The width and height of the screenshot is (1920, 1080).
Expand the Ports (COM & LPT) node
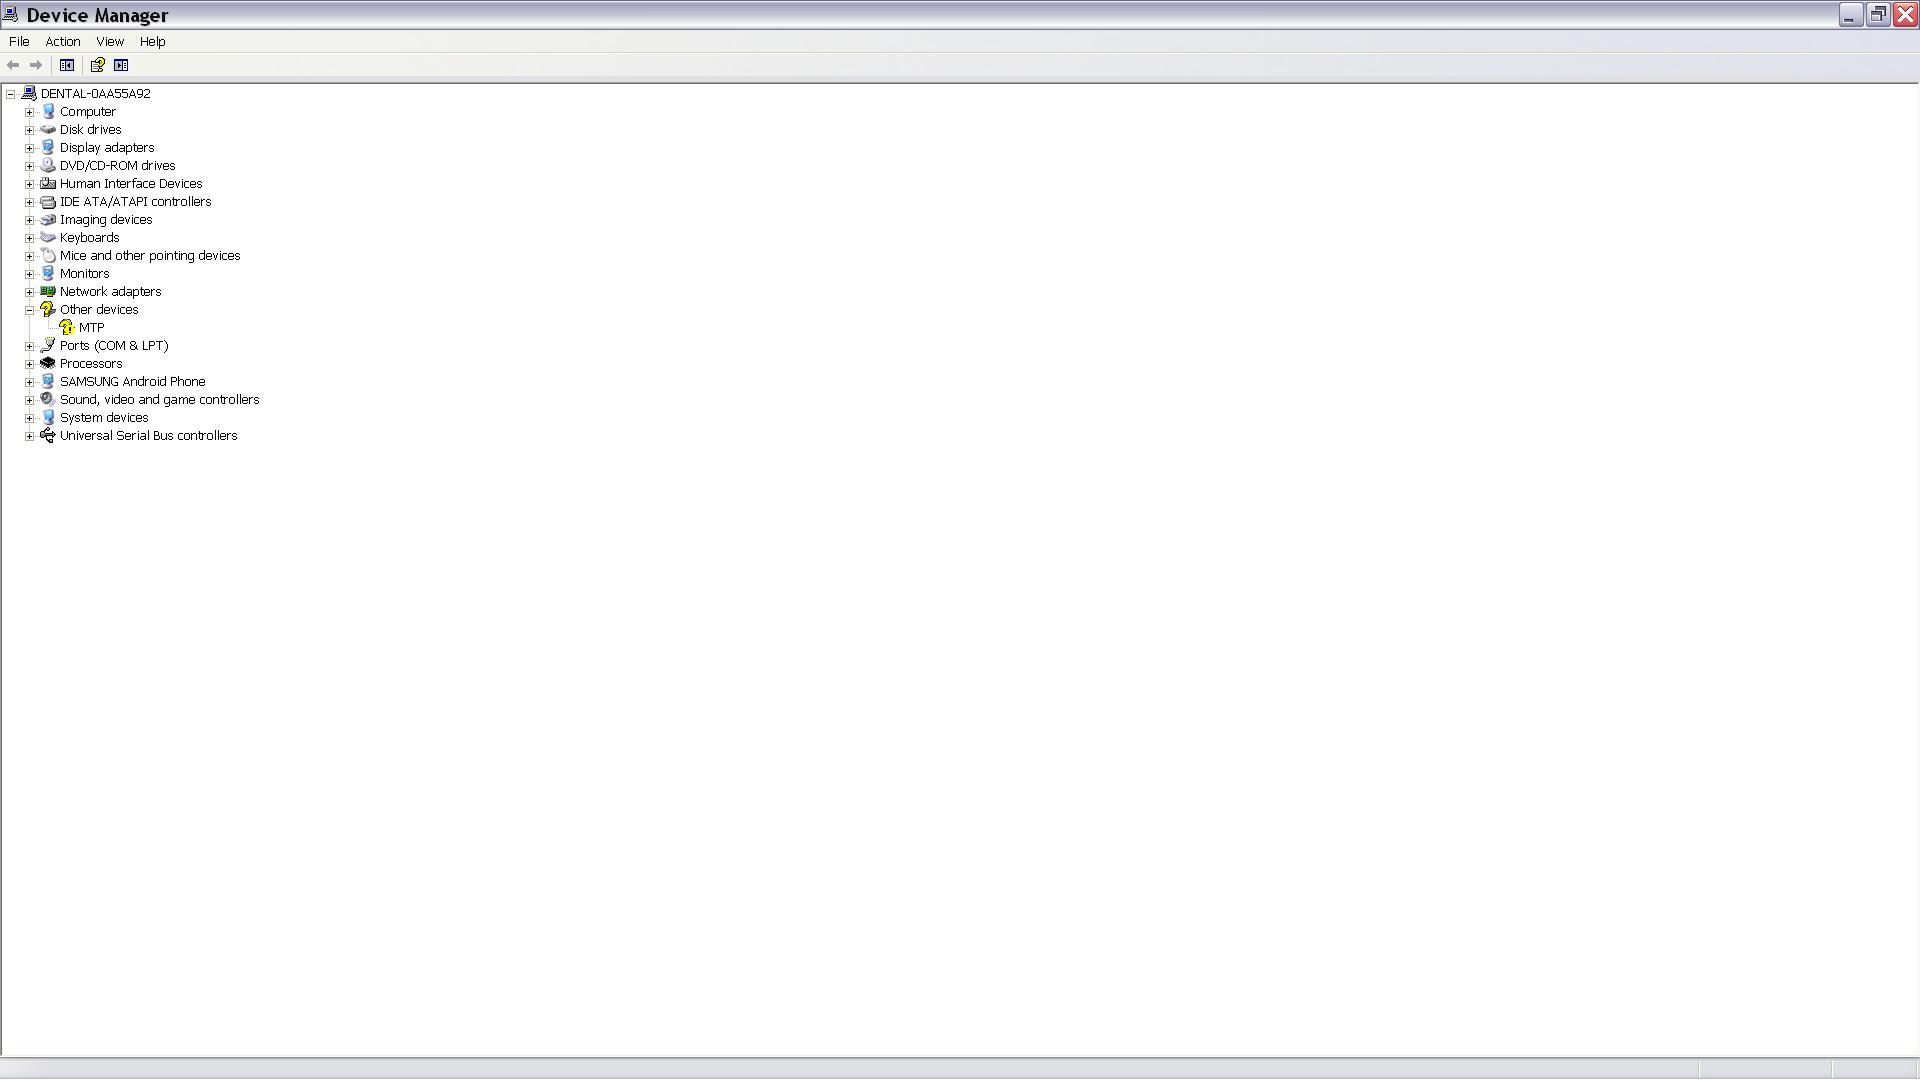point(30,346)
